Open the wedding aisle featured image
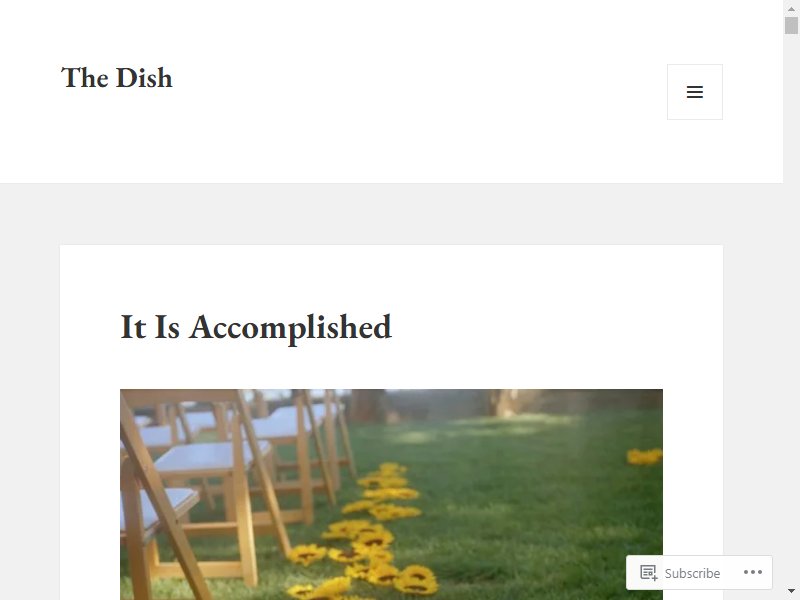The width and height of the screenshot is (800, 600). [x=391, y=494]
